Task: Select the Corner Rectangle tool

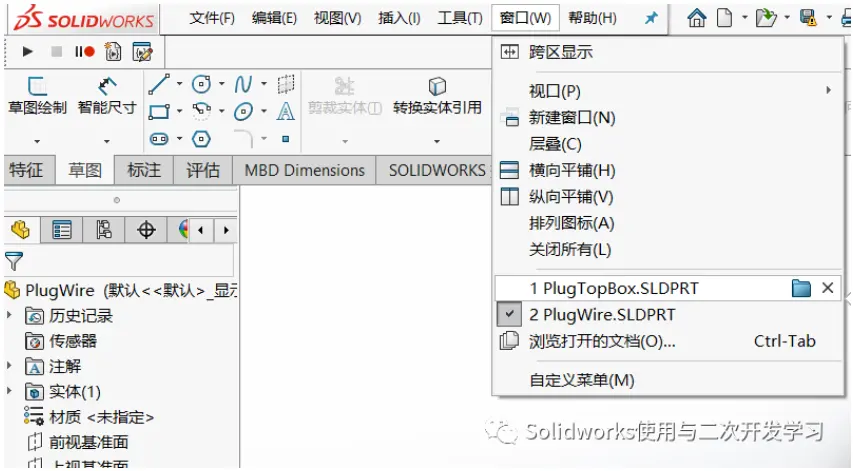Action: (x=159, y=111)
